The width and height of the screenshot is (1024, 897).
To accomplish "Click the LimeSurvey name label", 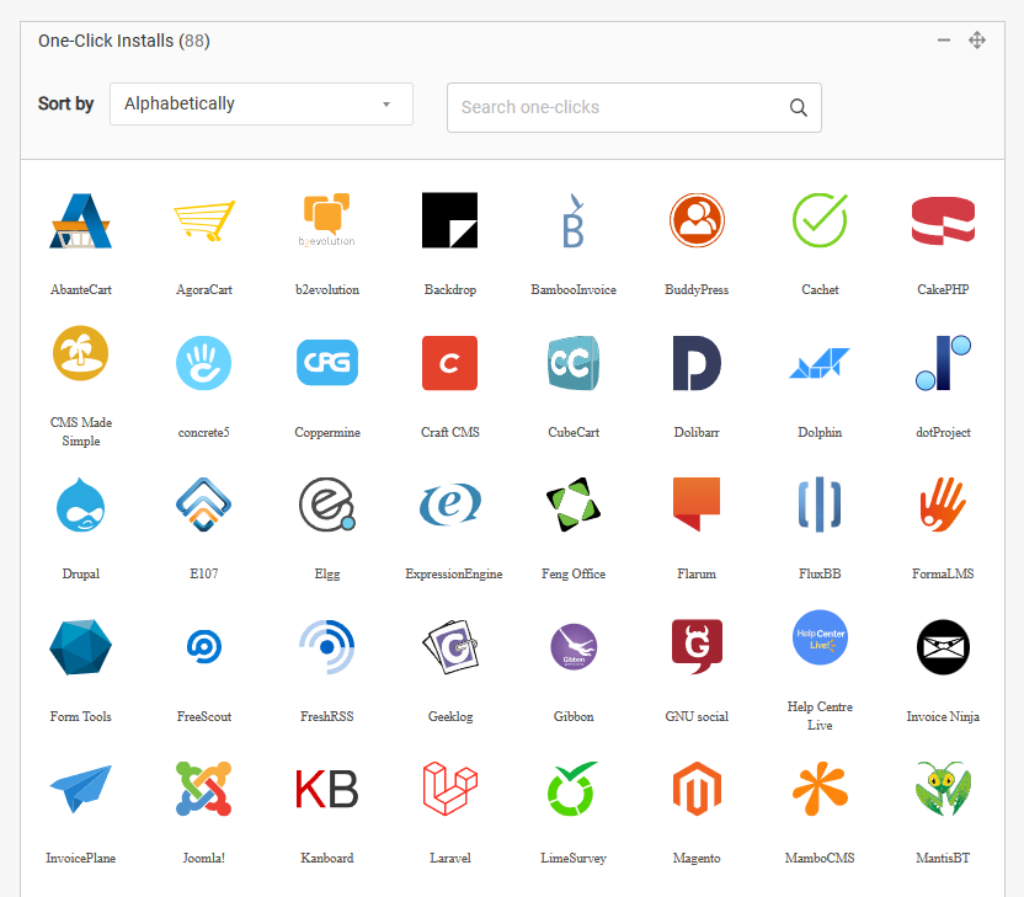I will pyautogui.click(x=573, y=858).
